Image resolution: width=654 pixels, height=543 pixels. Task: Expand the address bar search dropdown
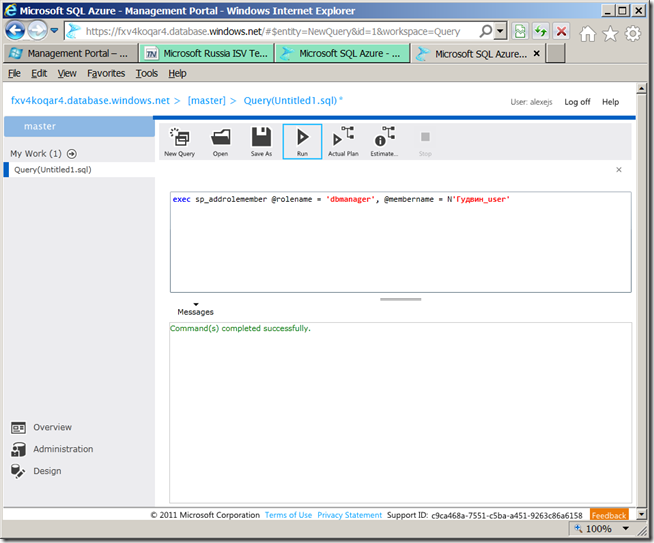pyautogui.click(x=500, y=31)
